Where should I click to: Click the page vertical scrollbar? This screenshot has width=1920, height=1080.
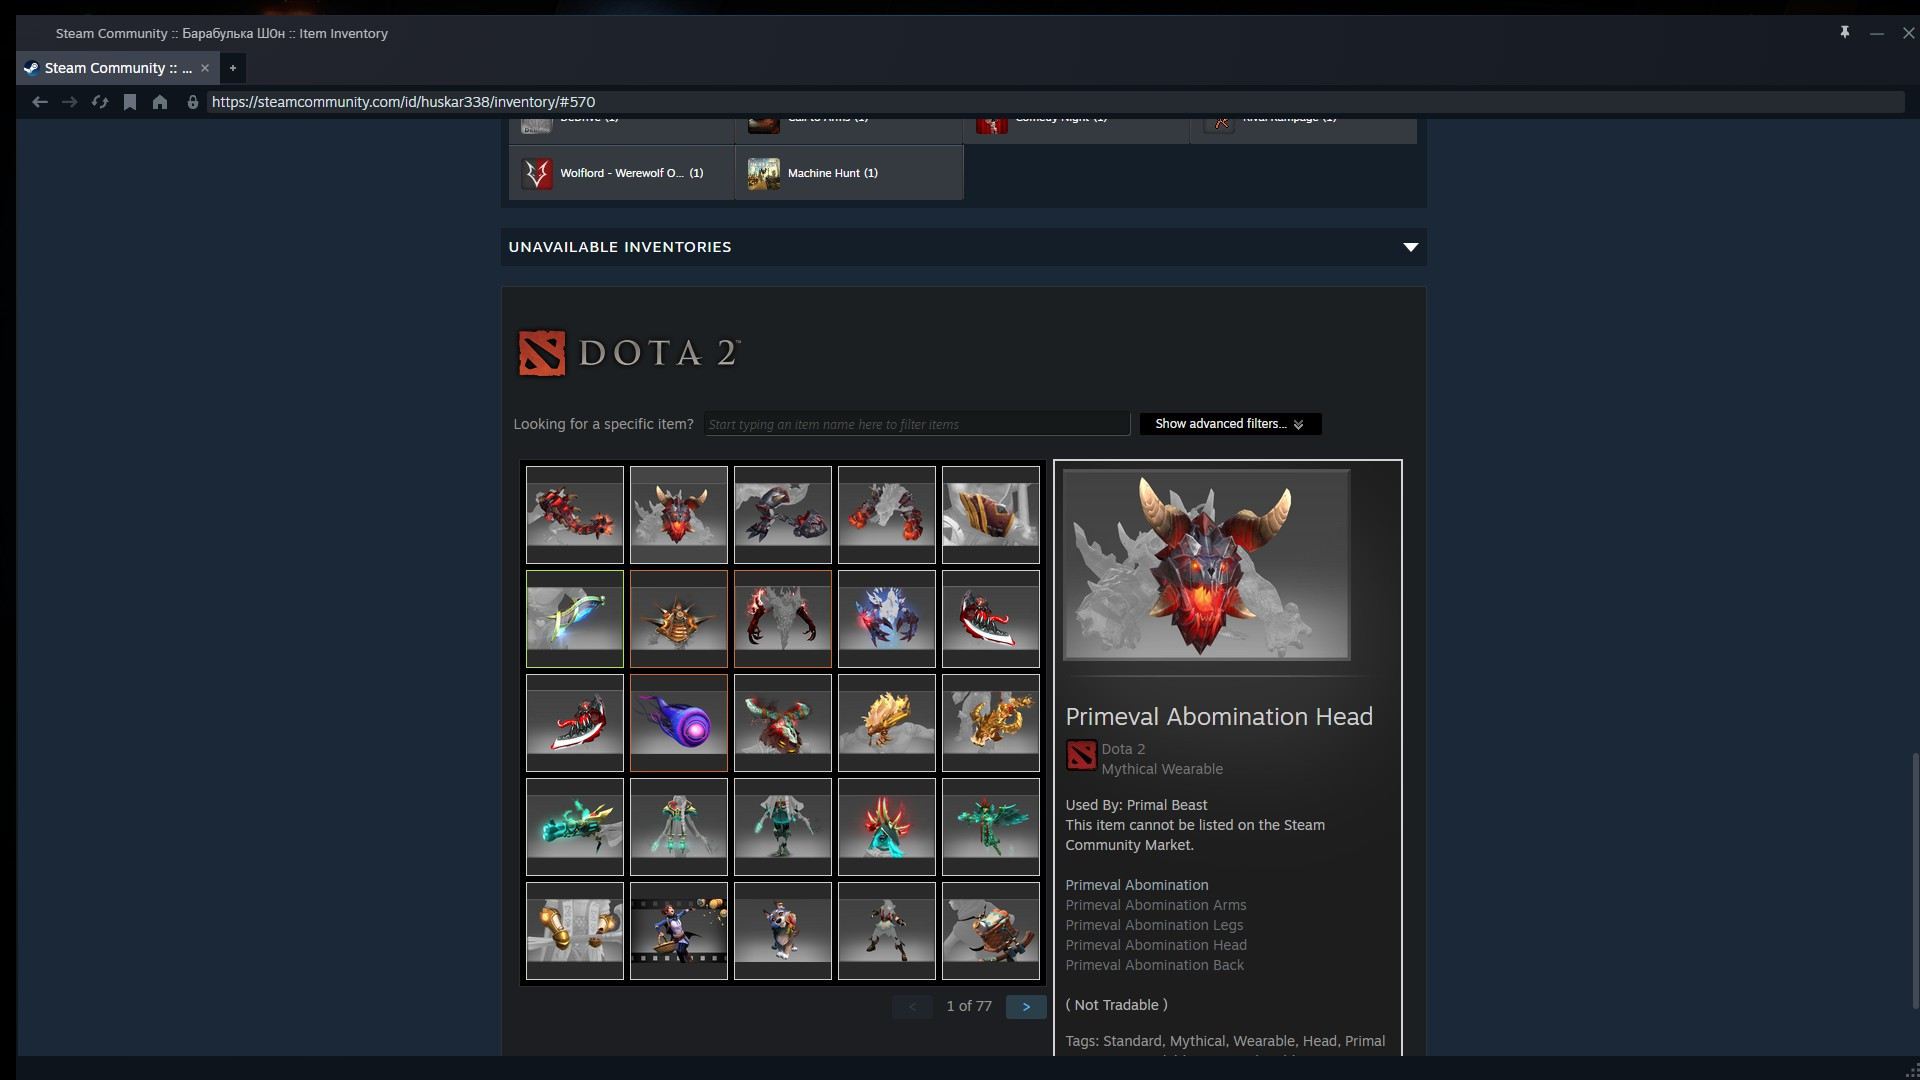click(x=1915, y=880)
